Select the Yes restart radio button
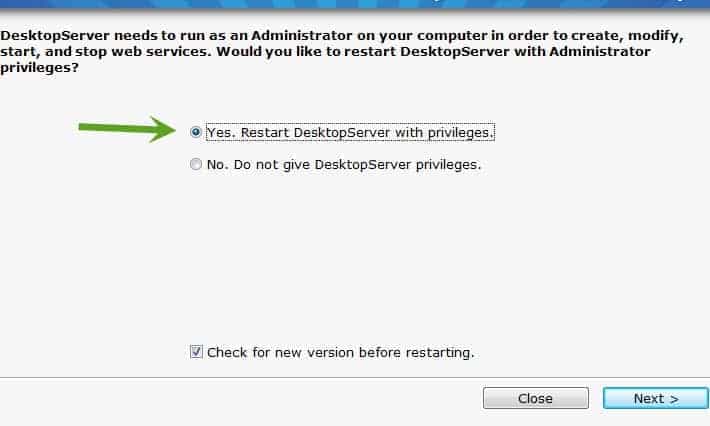710x426 pixels. tap(196, 132)
